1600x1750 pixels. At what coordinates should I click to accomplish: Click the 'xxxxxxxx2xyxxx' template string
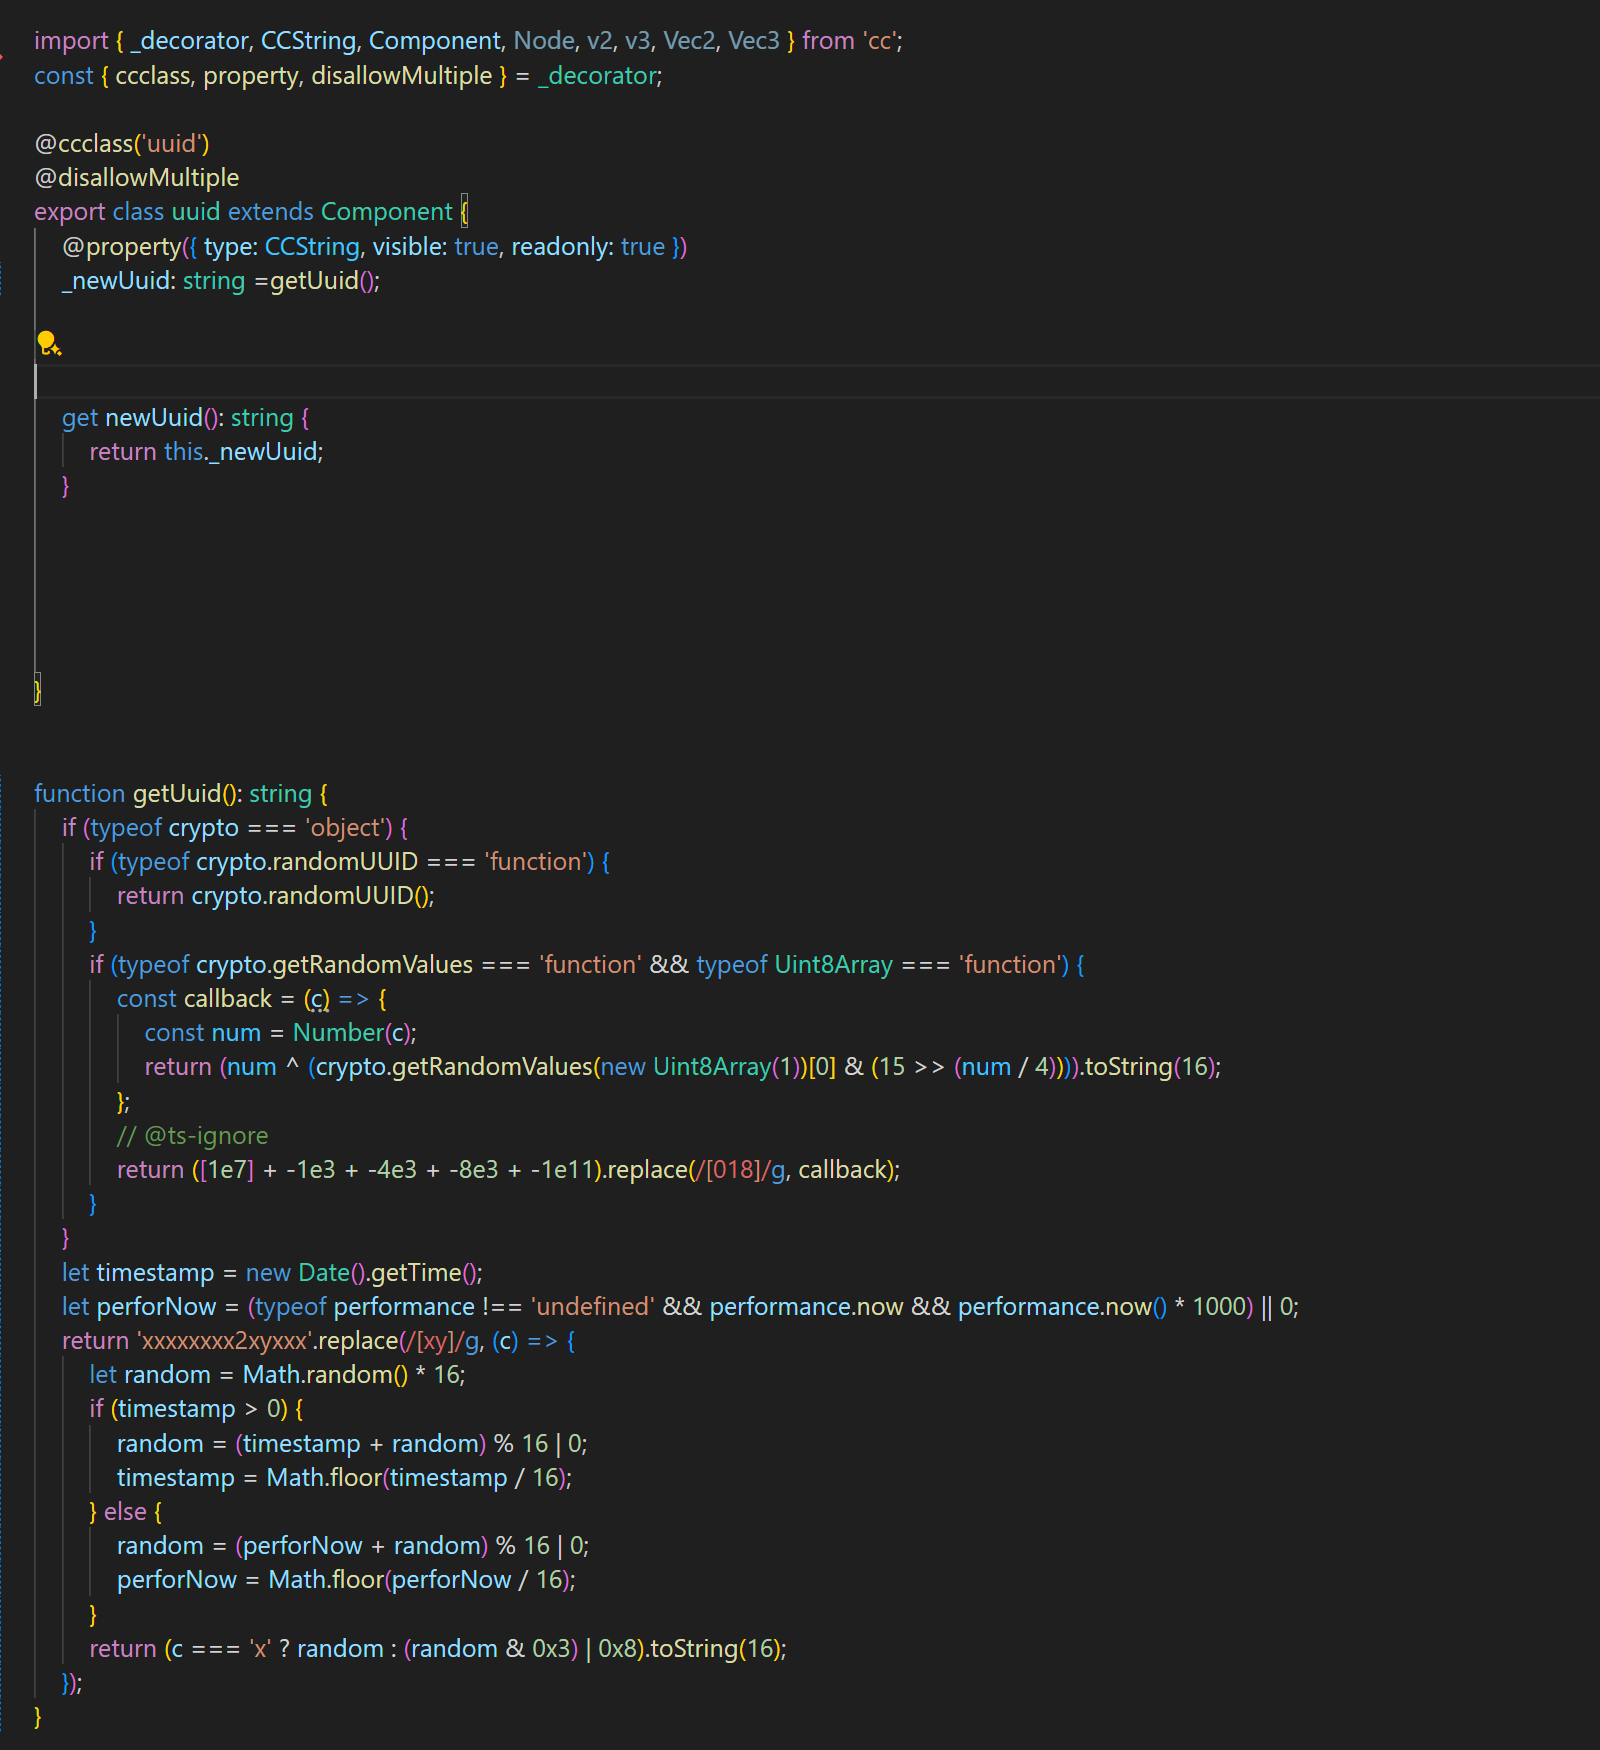225,1341
